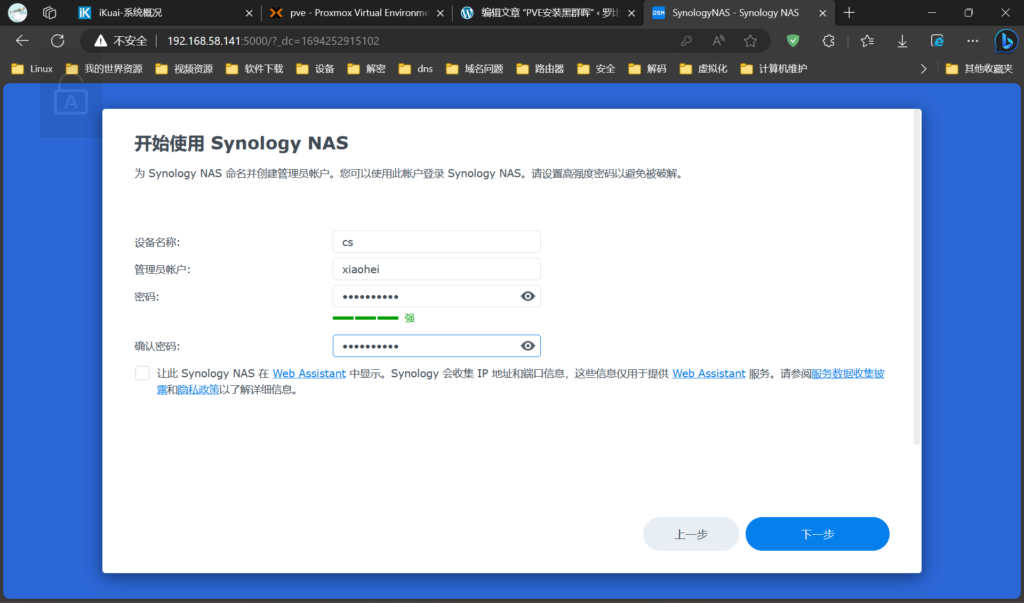This screenshot has height=603, width=1024.
Task: Click the 设备名称 input field
Action: tap(436, 242)
